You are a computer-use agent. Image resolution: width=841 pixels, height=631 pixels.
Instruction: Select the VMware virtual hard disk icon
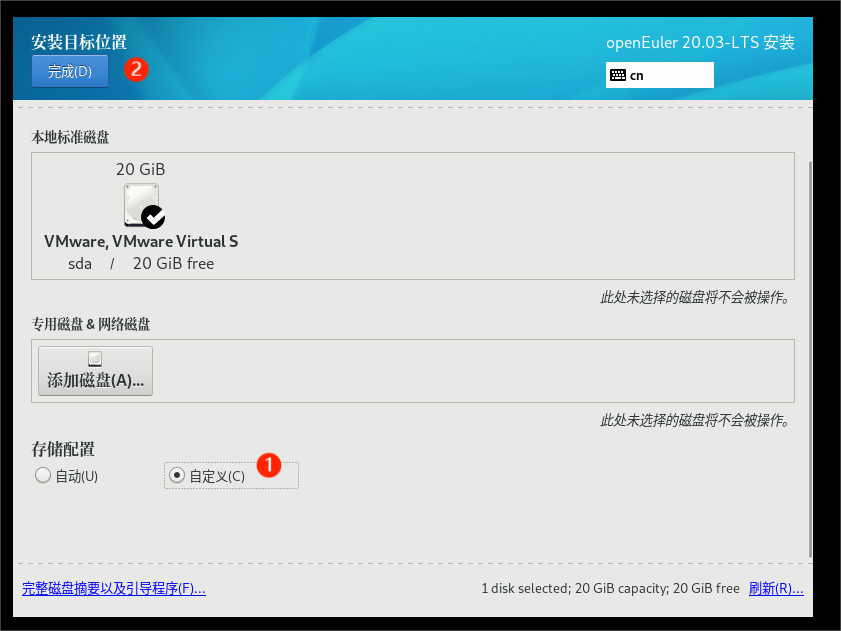tap(141, 205)
